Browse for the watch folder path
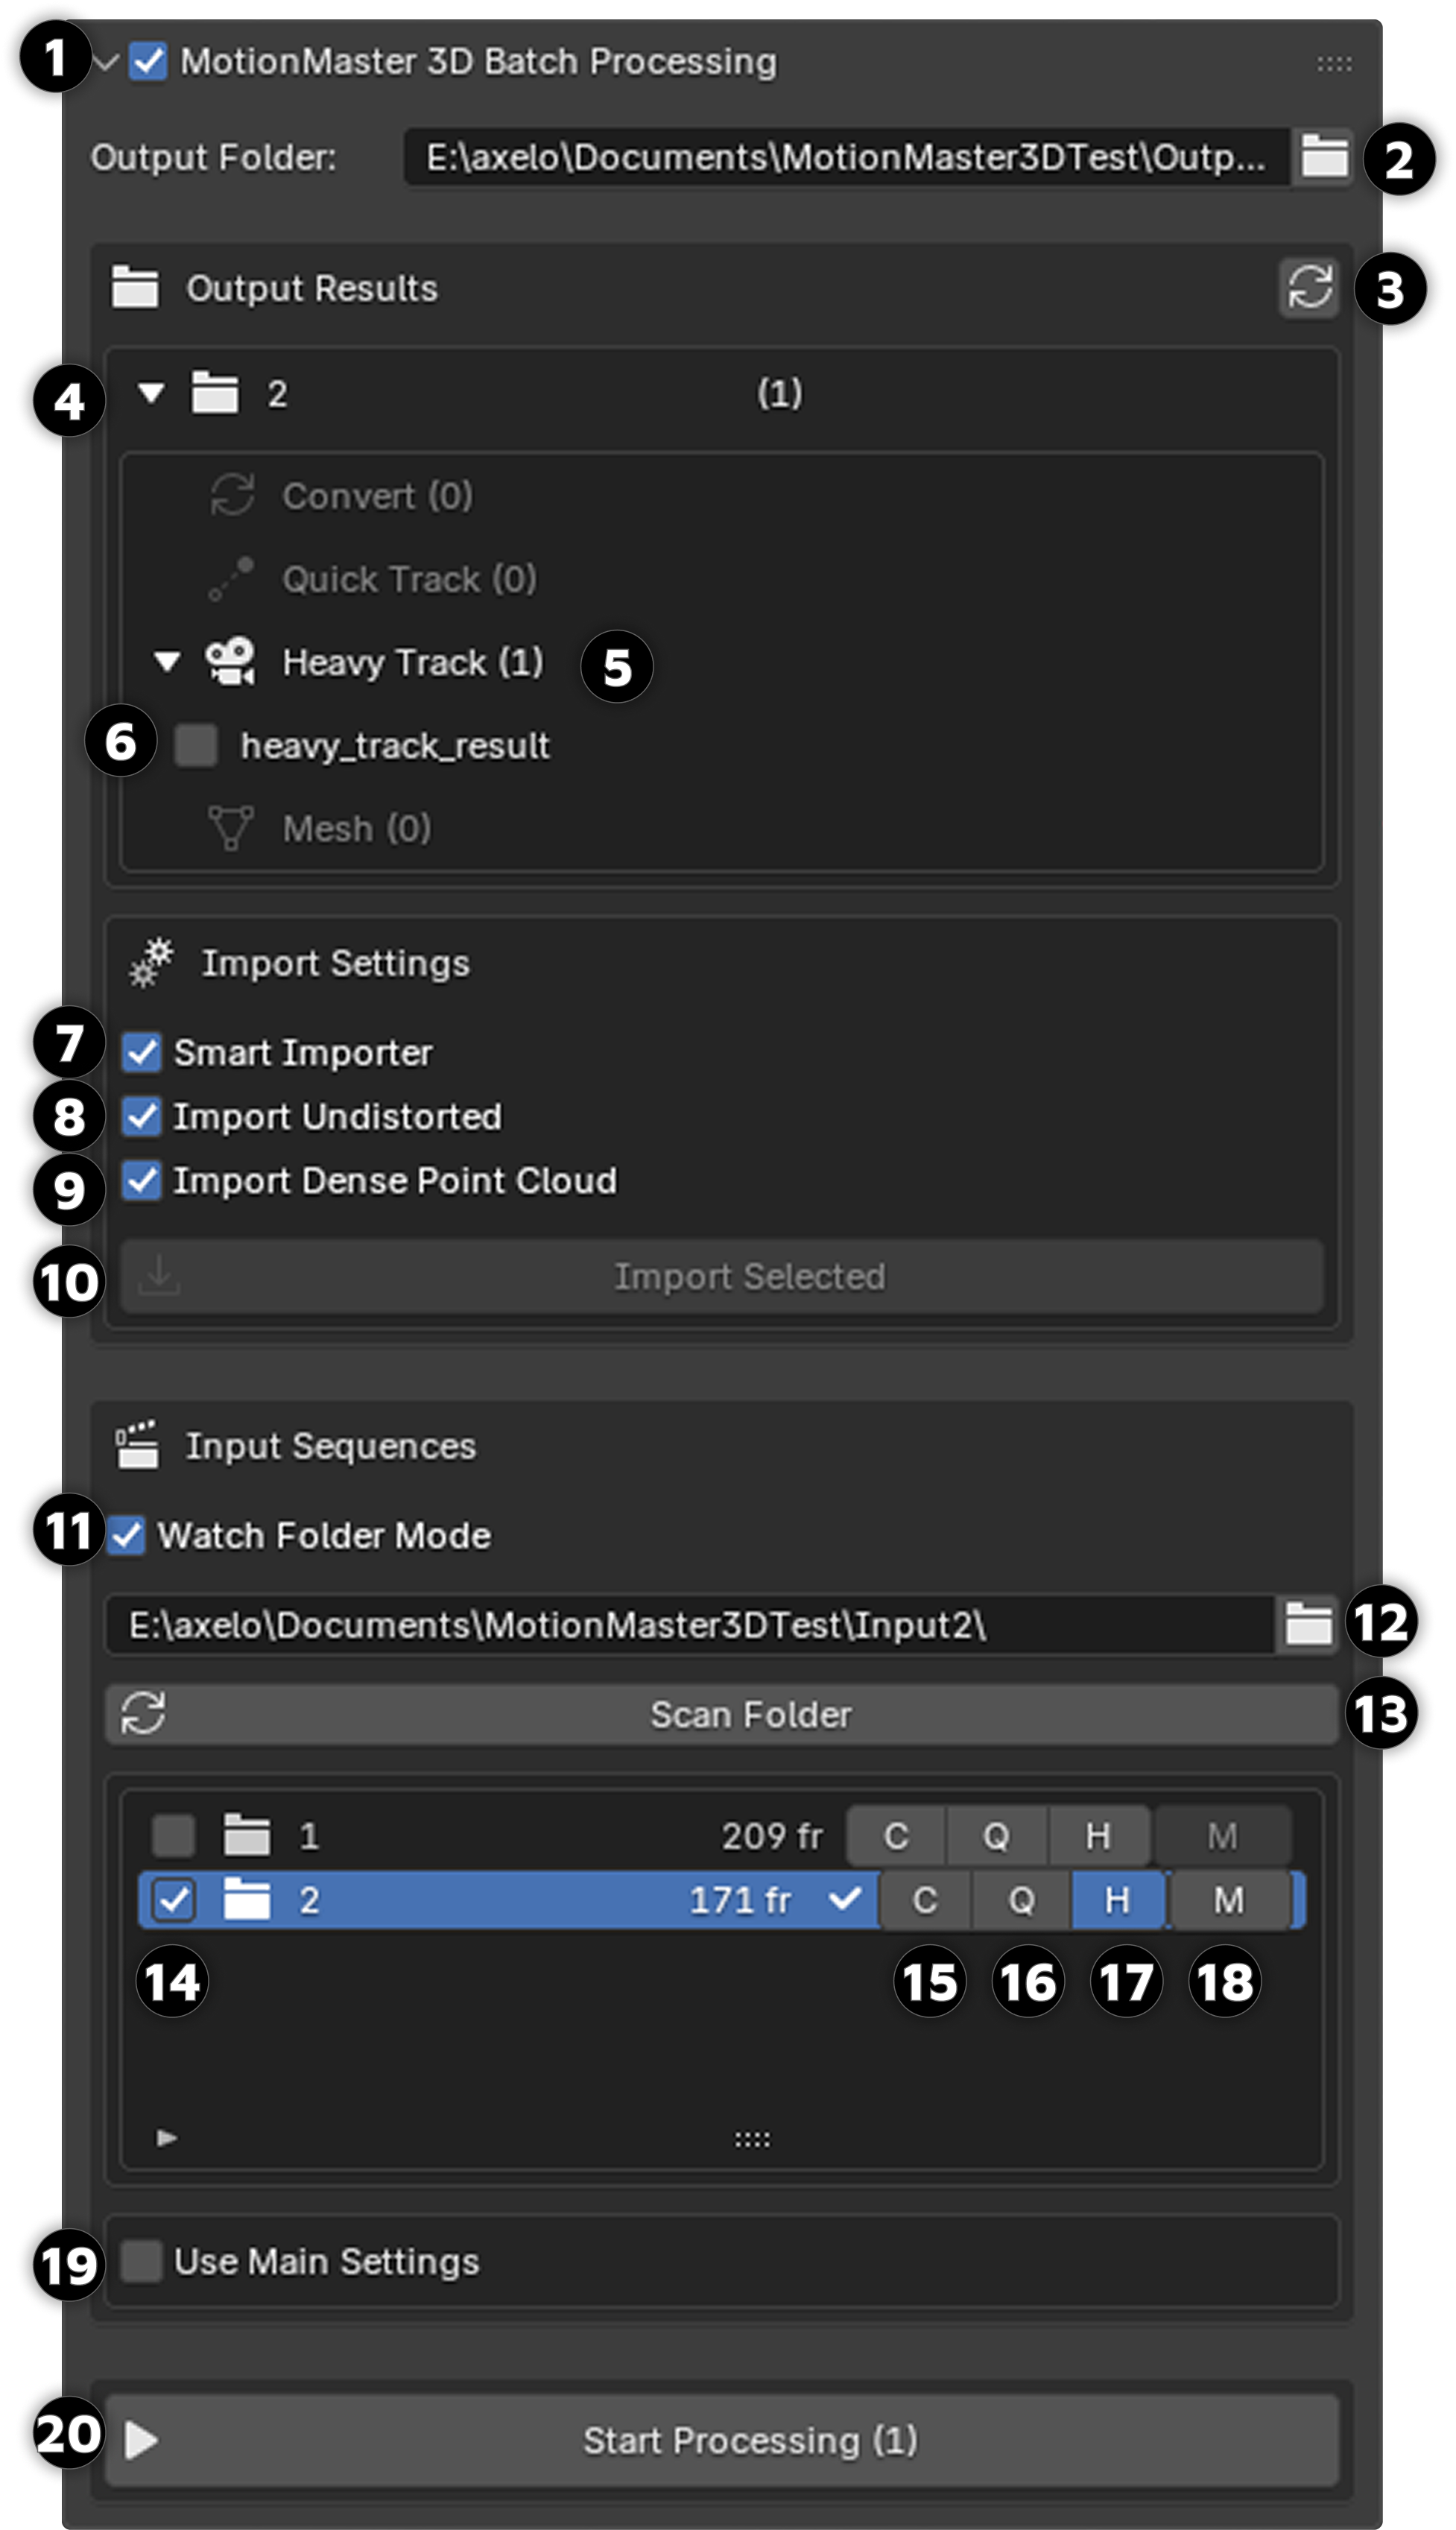 pos(1307,1624)
